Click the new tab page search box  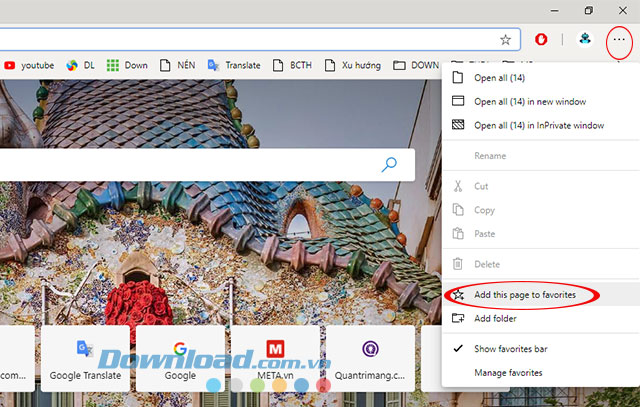207,165
